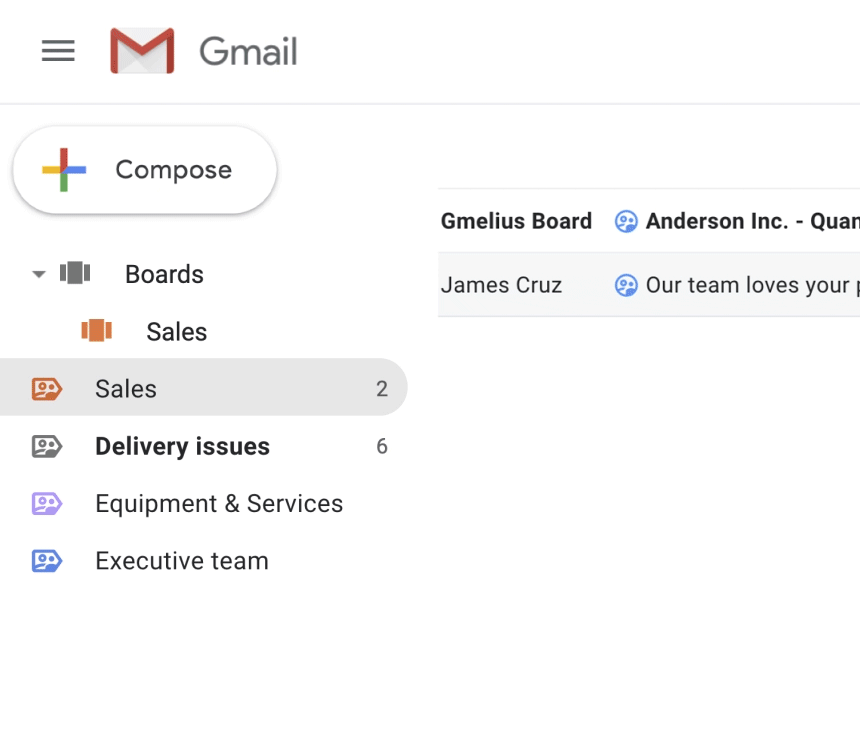Compose a new email
Viewport: 860px width, 740px height.
click(145, 170)
